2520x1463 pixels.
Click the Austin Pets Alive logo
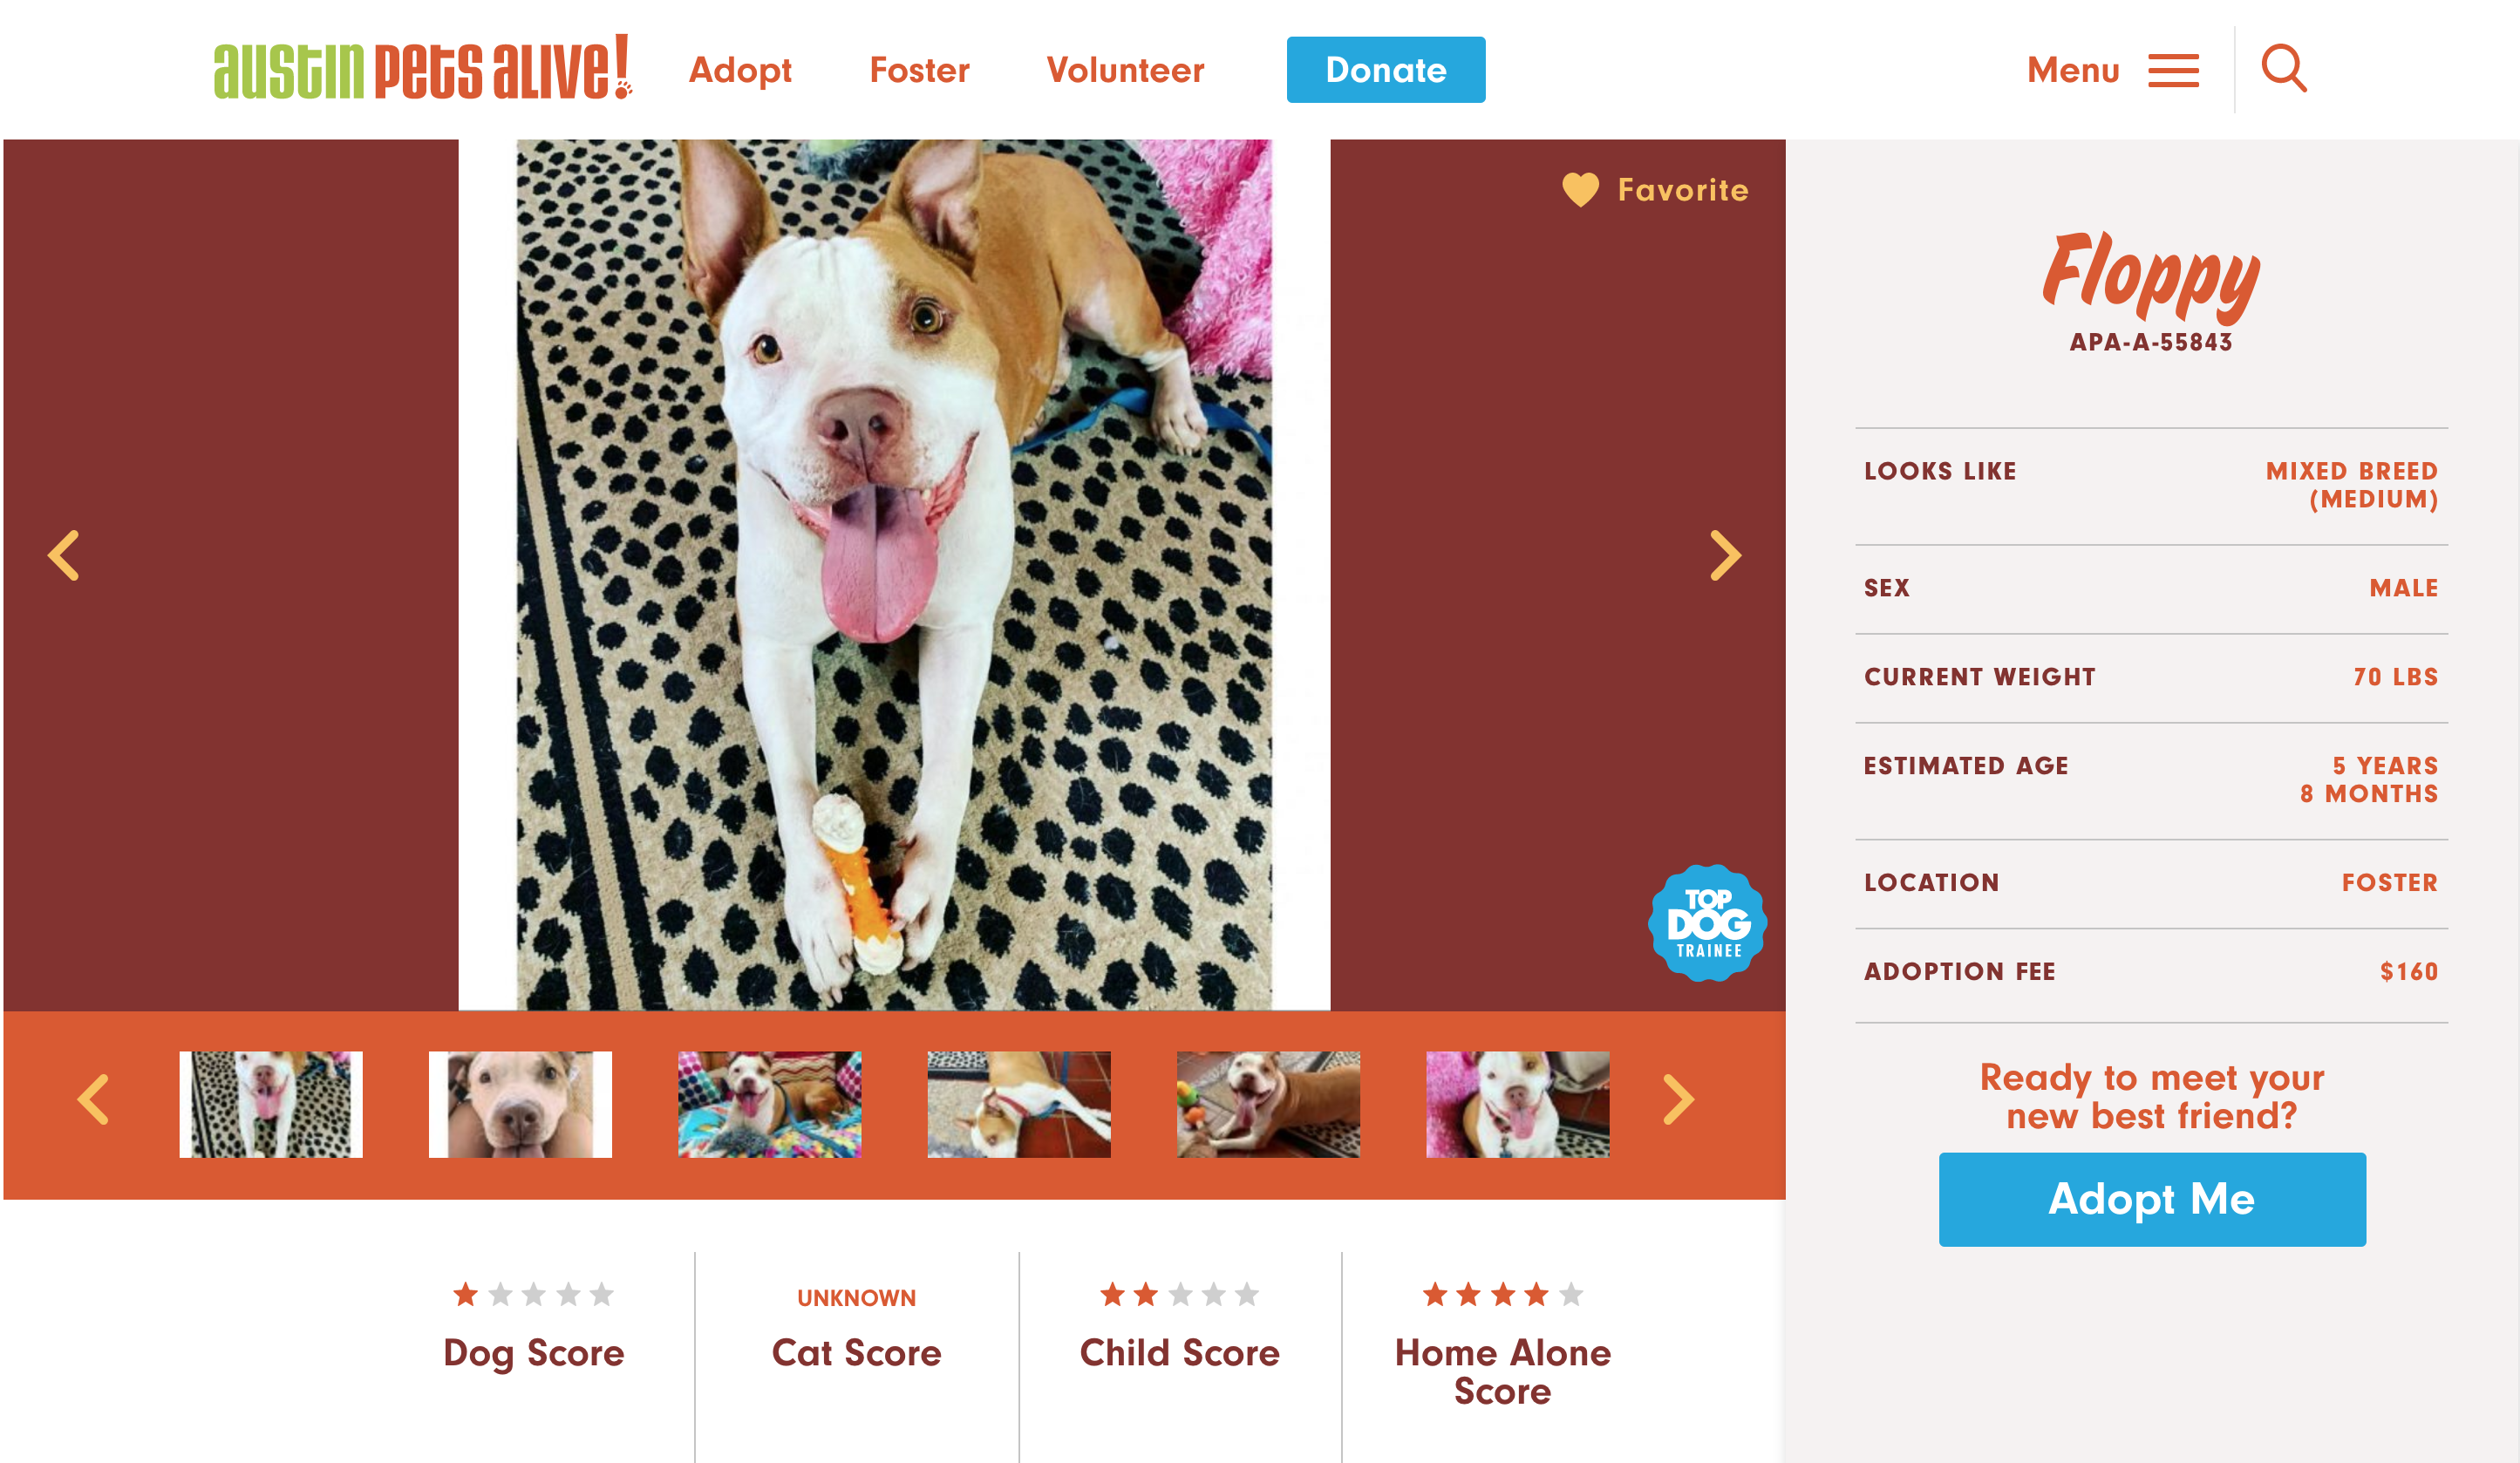point(423,68)
